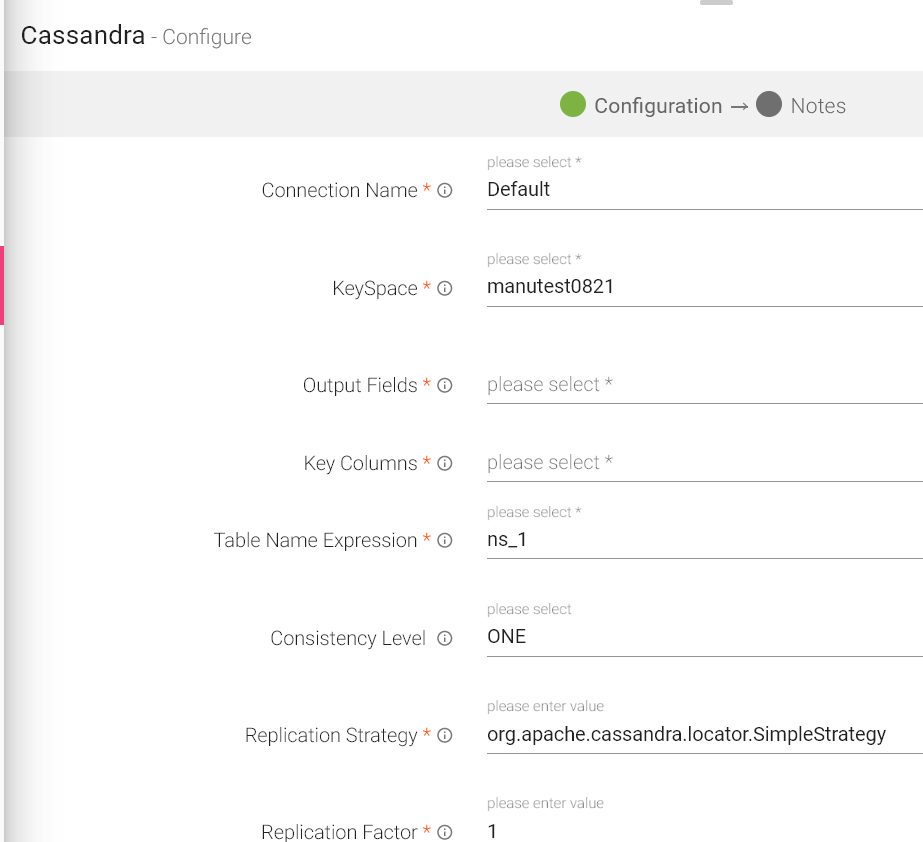Click the KeySpace info icon
923x842 pixels.
(x=445, y=288)
